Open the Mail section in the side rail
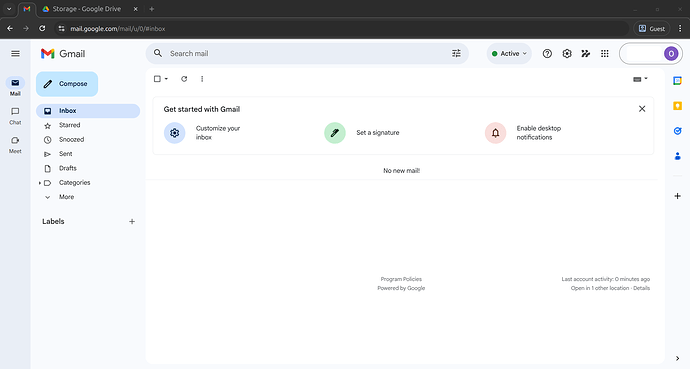Viewport: 690px width, 369px height. tap(15, 87)
